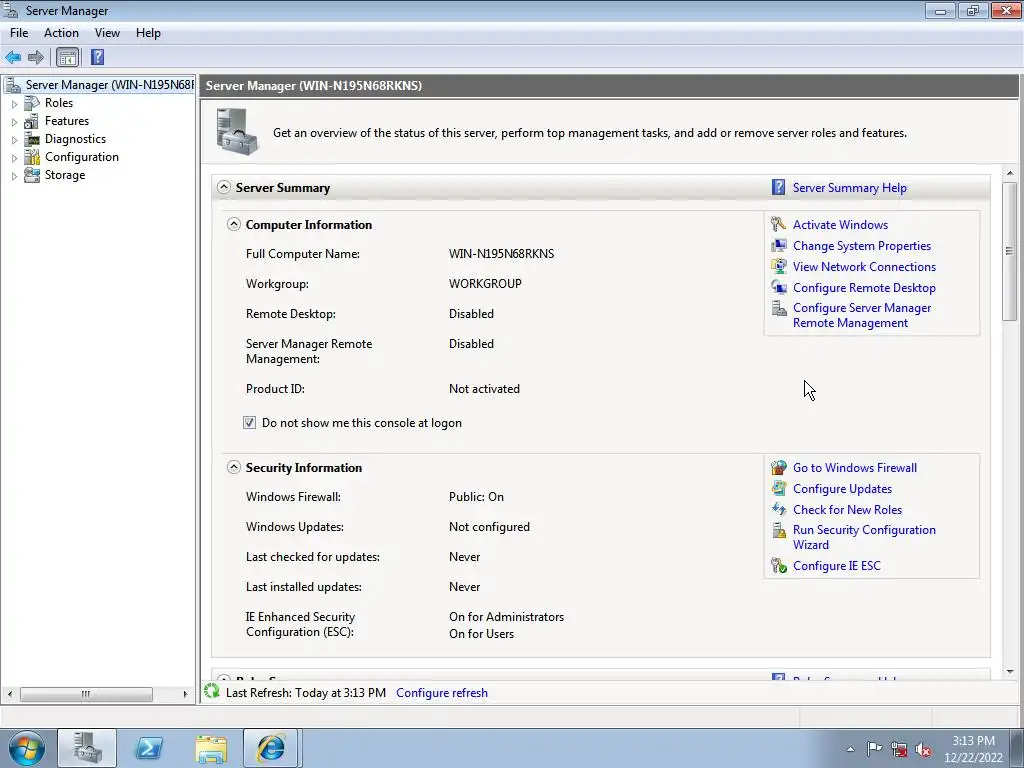Open the Windows Start orb
1024x768 pixels.
[26, 748]
